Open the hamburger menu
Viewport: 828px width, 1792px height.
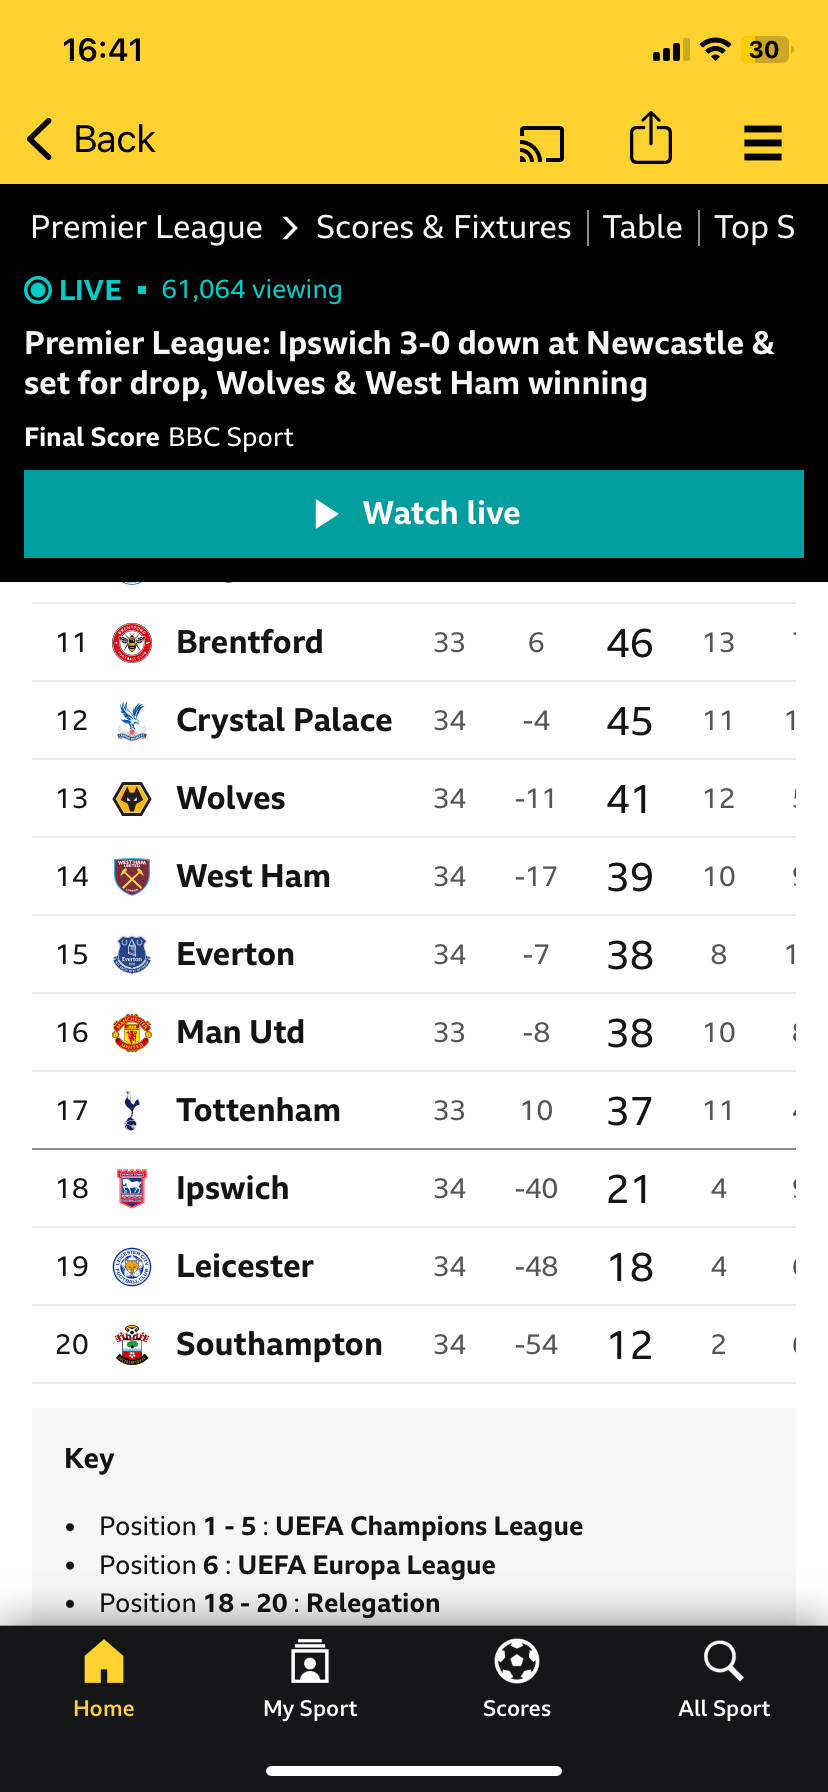763,143
